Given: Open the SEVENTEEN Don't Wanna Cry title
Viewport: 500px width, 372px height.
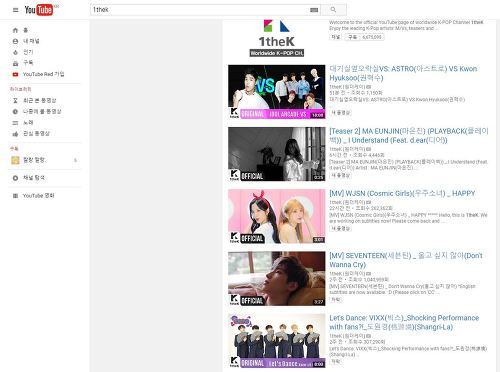Looking at the screenshot, I should click(x=406, y=260).
